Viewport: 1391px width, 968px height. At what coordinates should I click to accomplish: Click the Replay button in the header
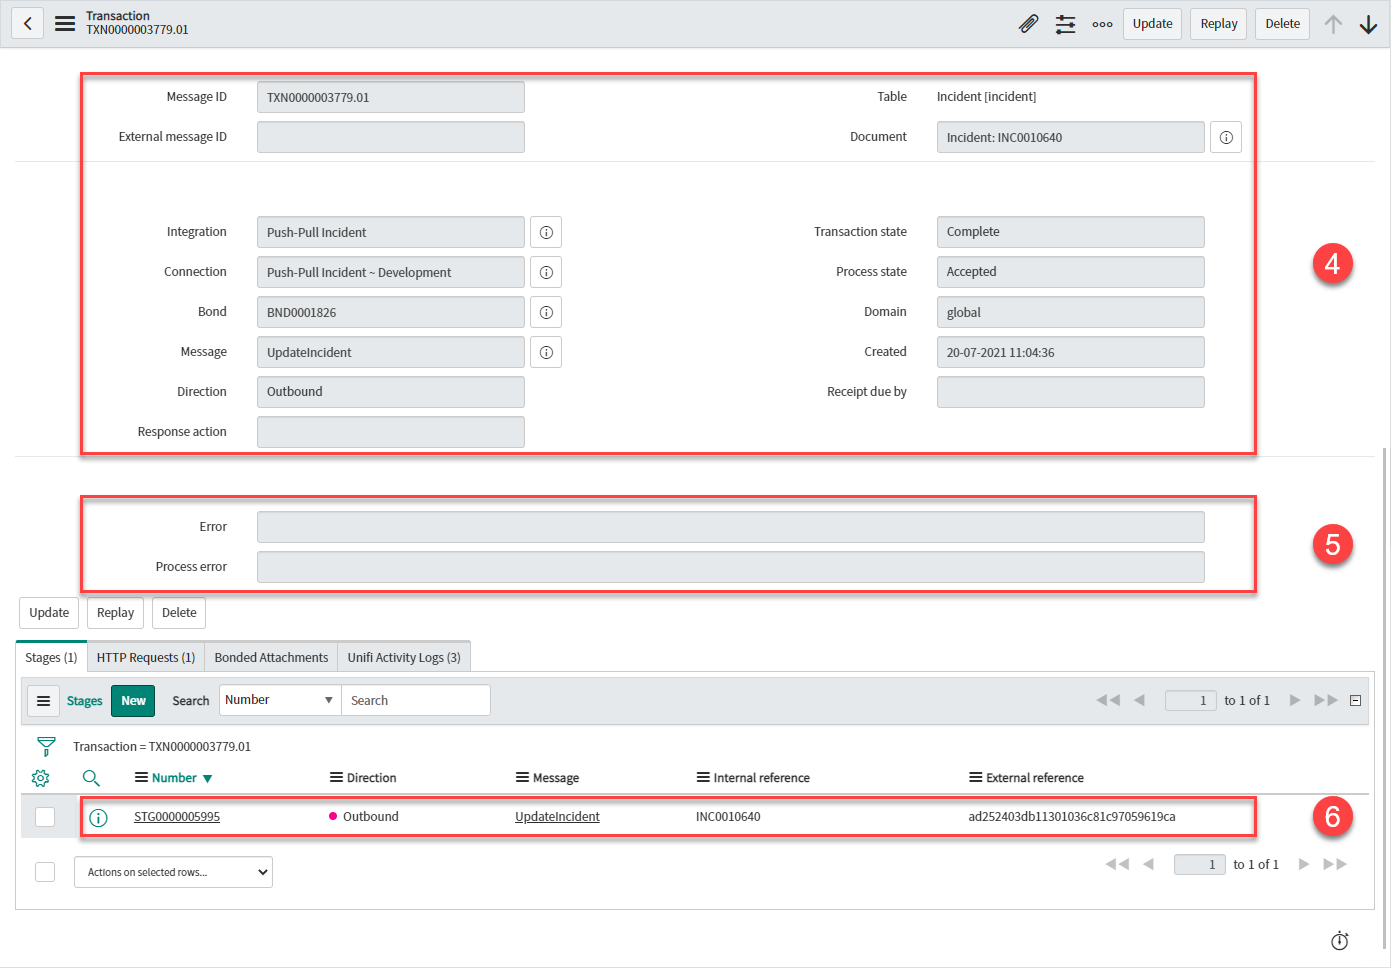pos(1218,24)
